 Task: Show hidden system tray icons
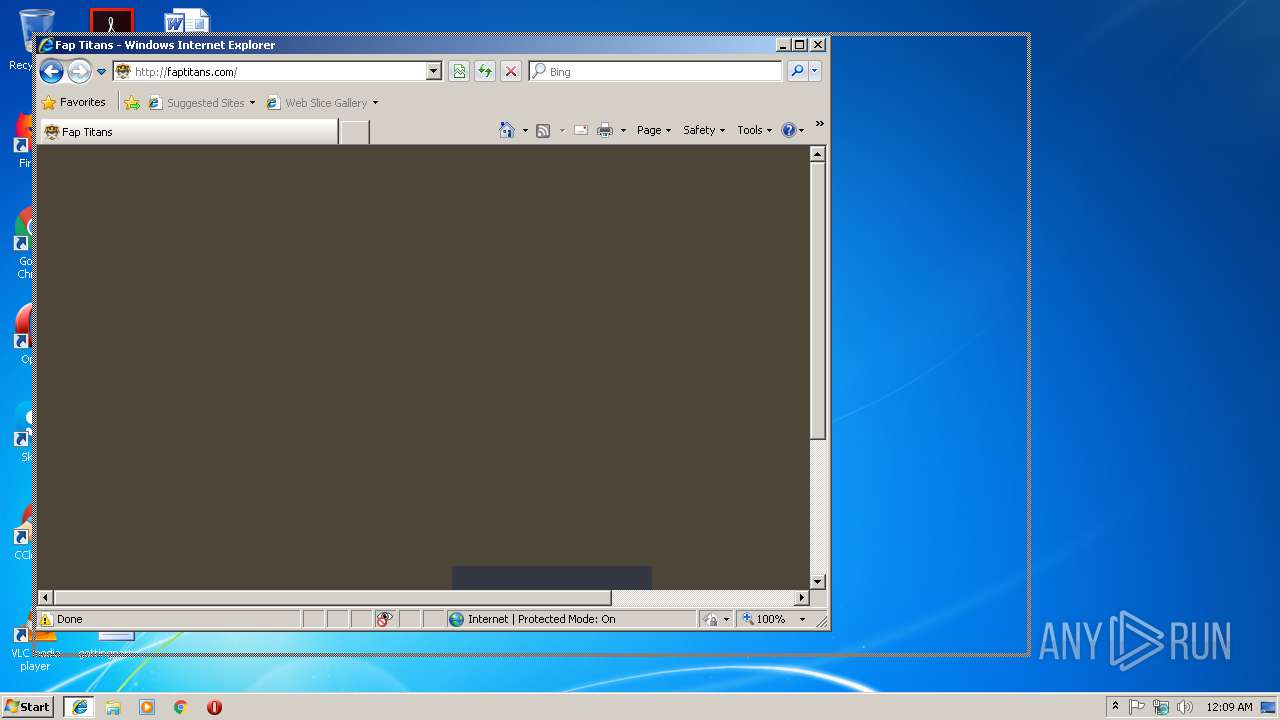click(1115, 706)
